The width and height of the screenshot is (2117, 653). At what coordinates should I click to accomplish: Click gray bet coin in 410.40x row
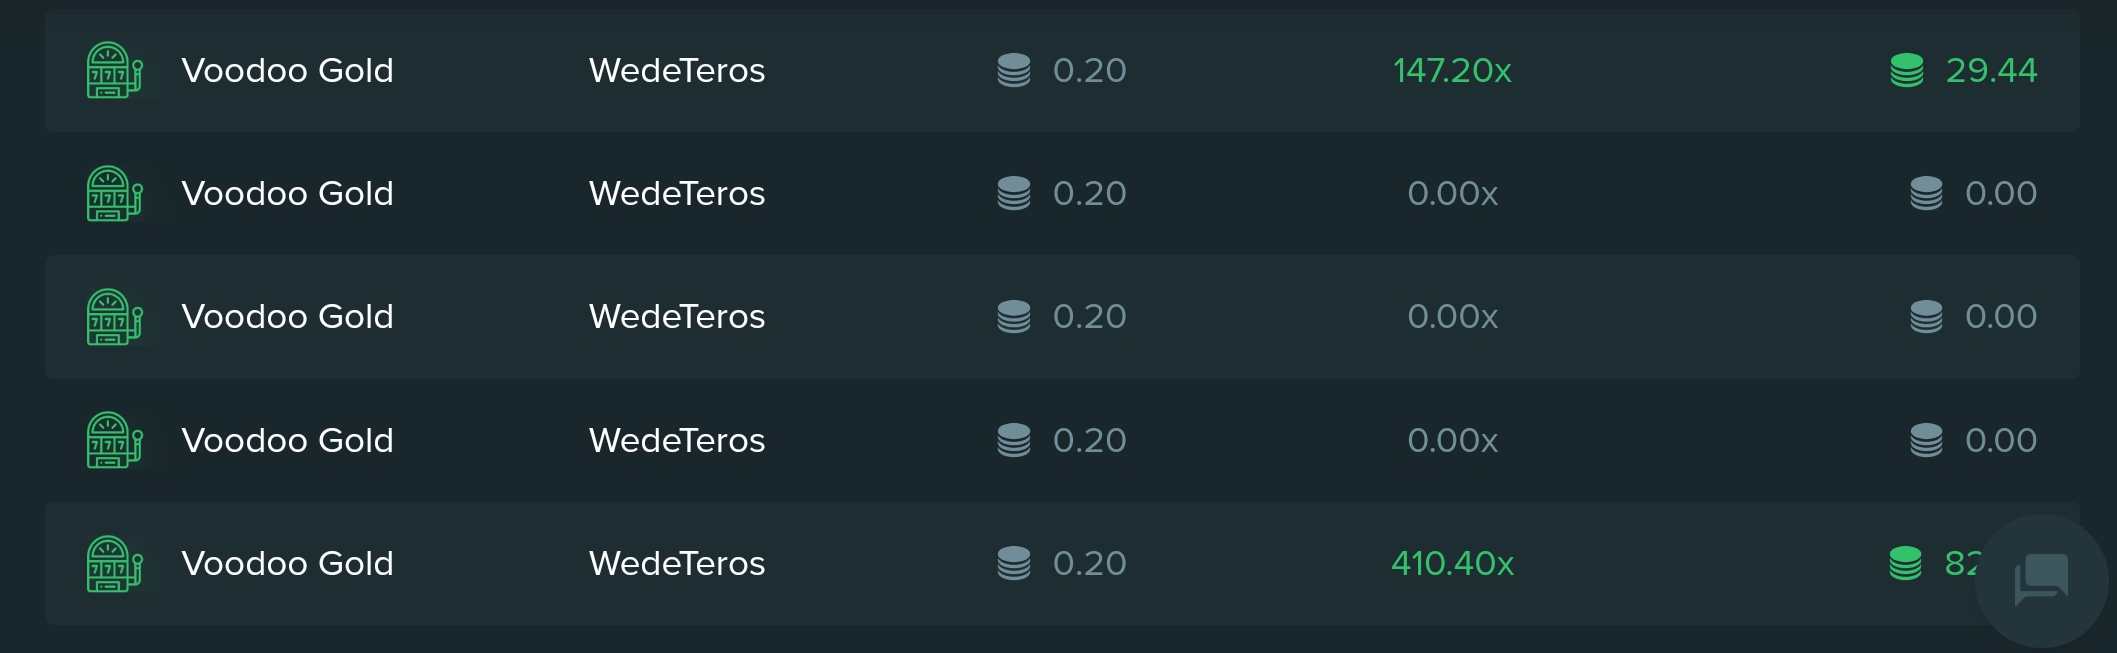pos(1014,563)
